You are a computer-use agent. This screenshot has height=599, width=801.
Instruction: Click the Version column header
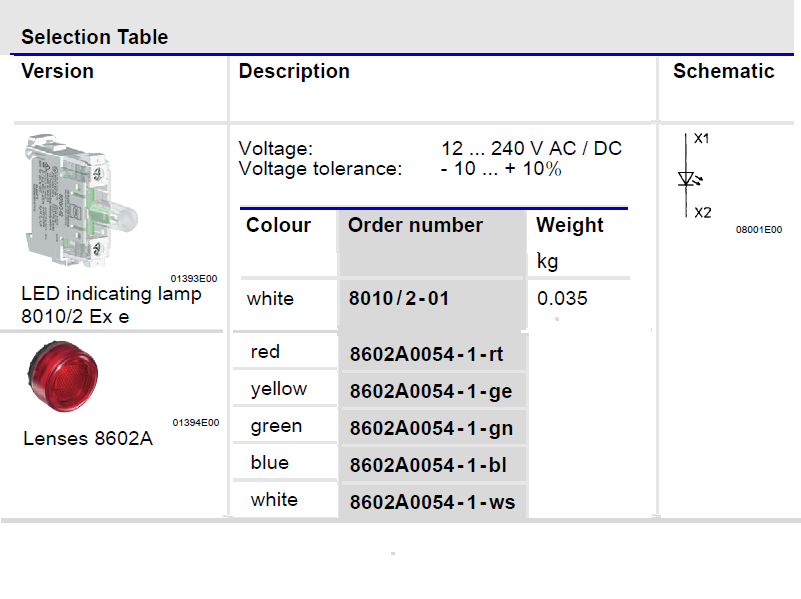pos(57,71)
